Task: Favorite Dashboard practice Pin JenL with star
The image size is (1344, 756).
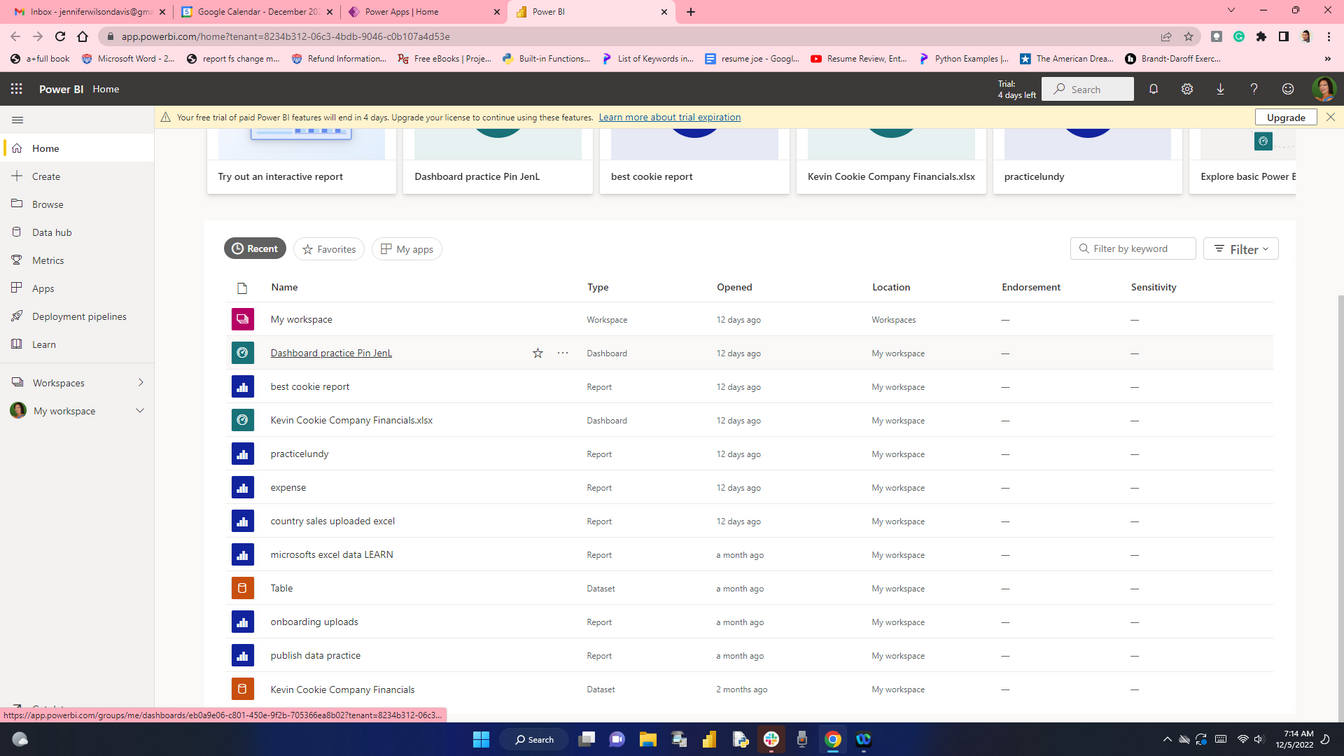Action: click(538, 353)
